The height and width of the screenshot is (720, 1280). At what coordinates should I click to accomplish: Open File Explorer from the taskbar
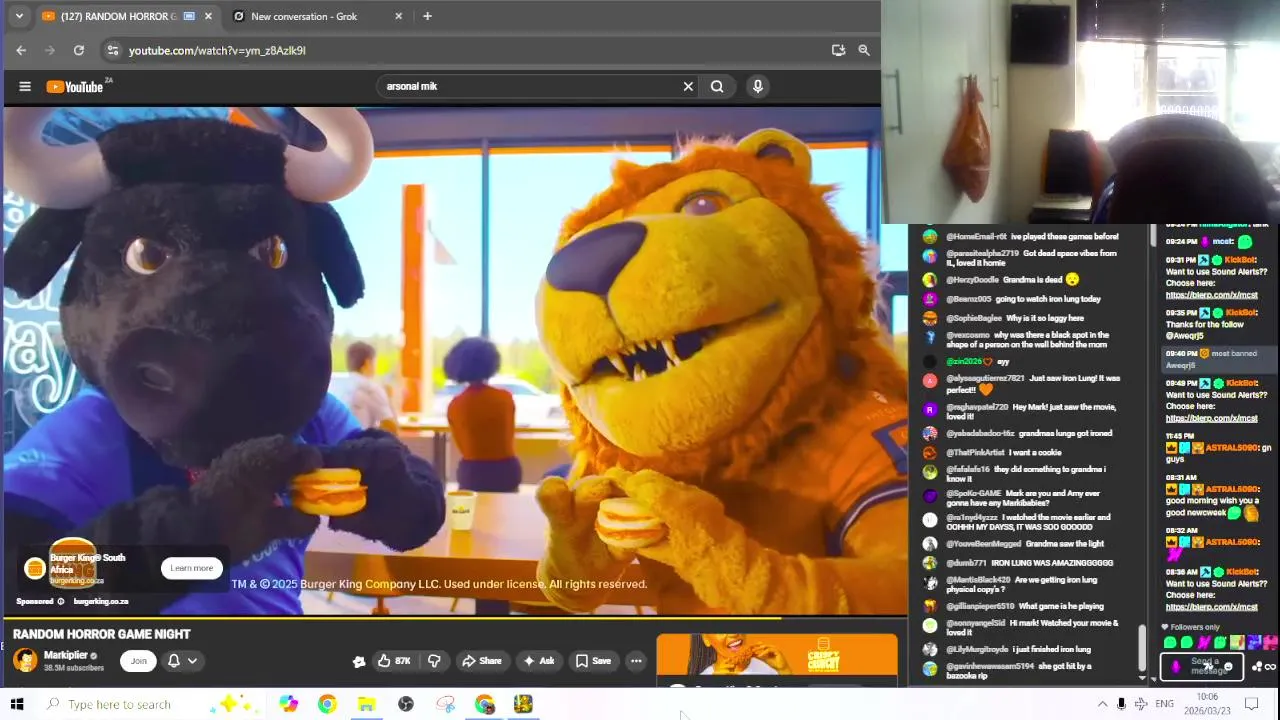(x=366, y=704)
